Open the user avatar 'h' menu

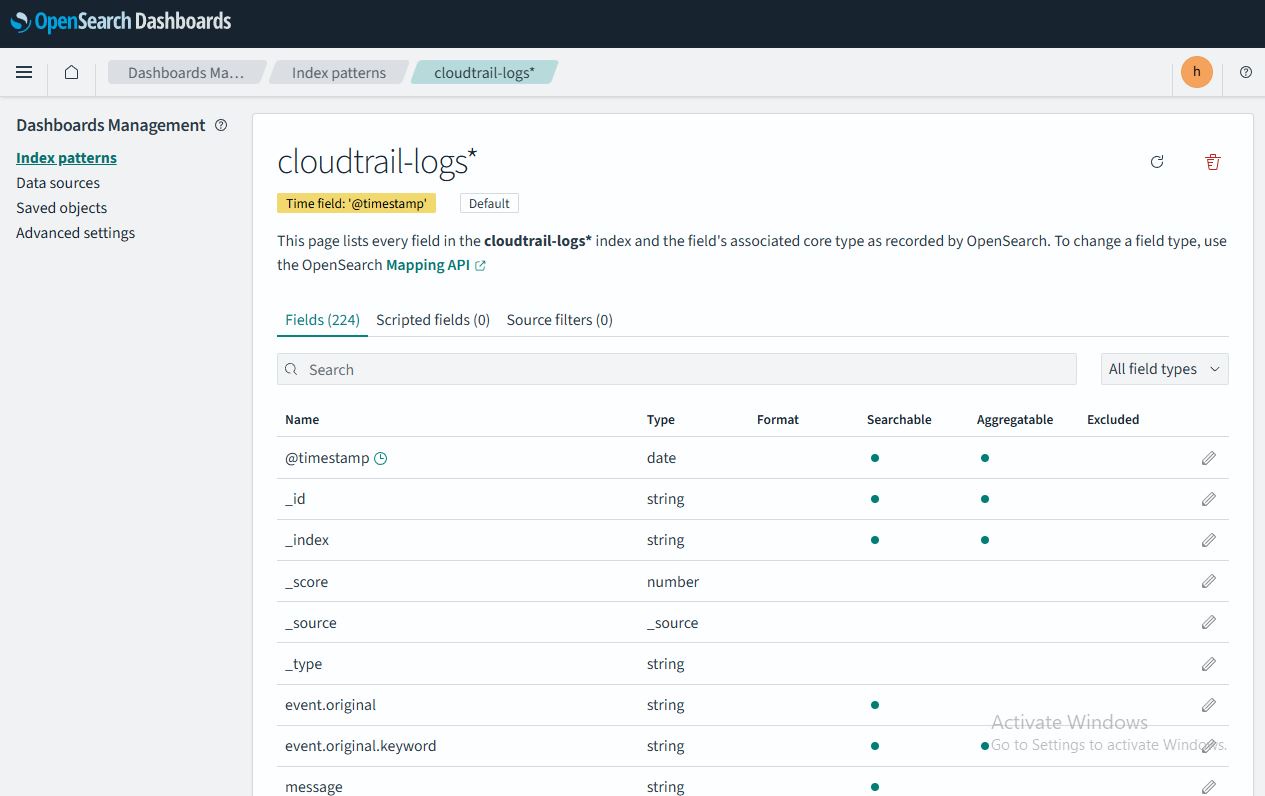point(1196,72)
